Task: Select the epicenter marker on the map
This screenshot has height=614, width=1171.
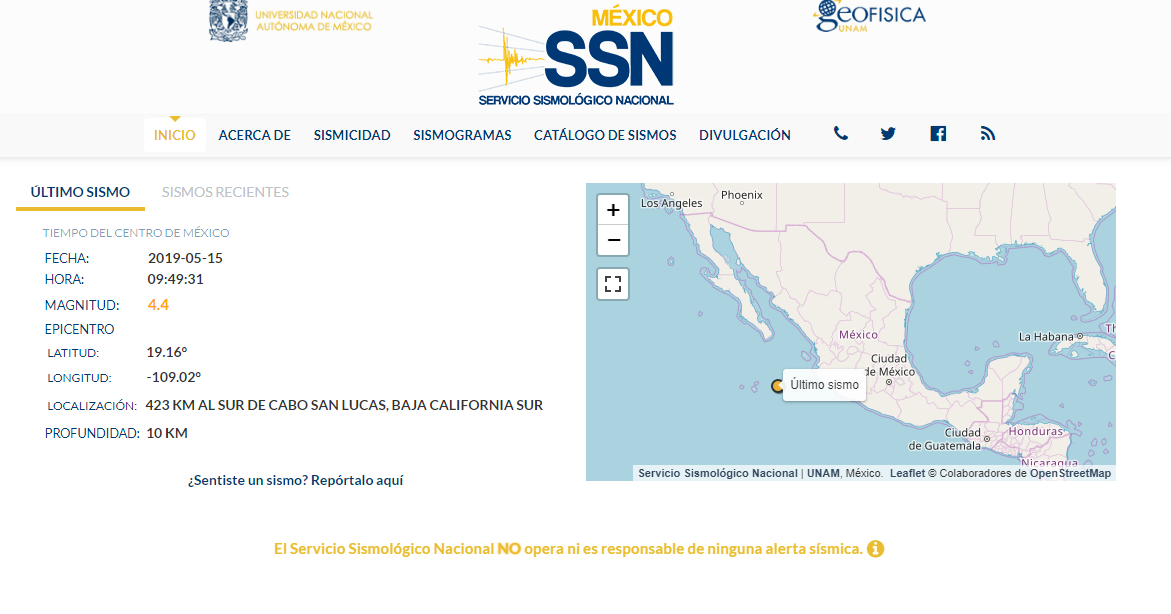Action: pyautogui.click(x=777, y=386)
